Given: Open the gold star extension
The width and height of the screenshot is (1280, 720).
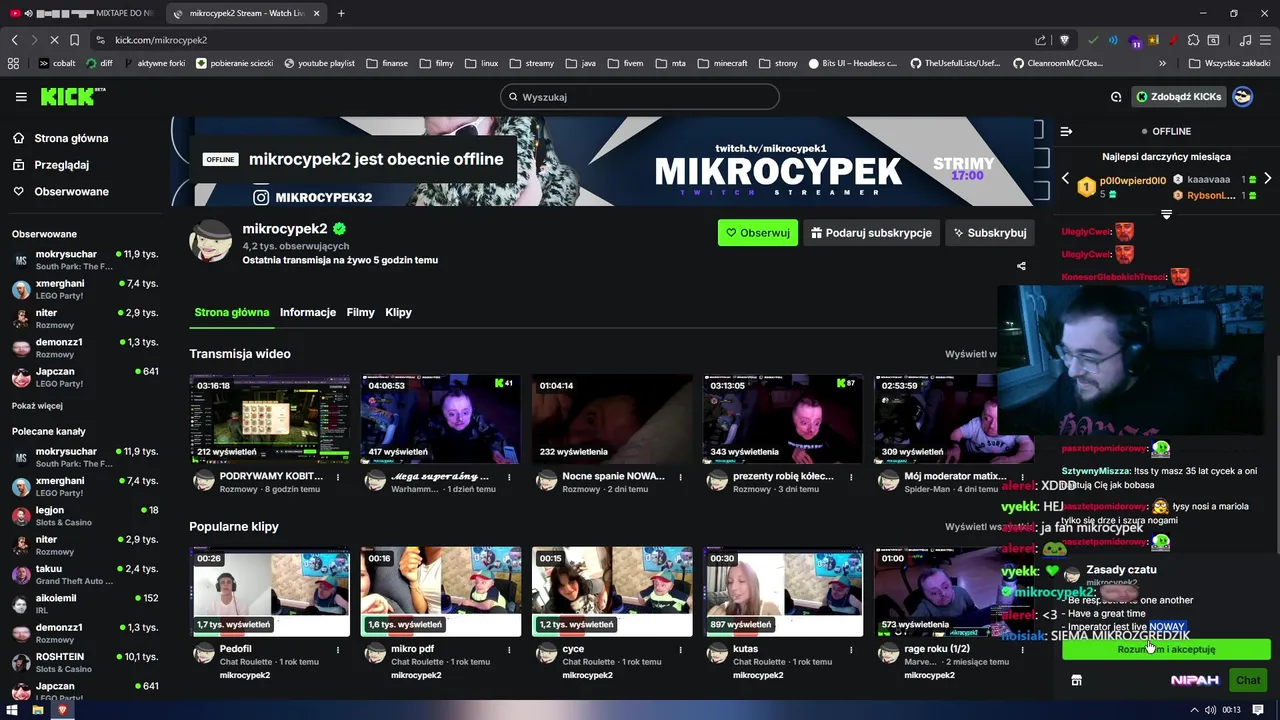Looking at the screenshot, I should pyautogui.click(x=1154, y=40).
